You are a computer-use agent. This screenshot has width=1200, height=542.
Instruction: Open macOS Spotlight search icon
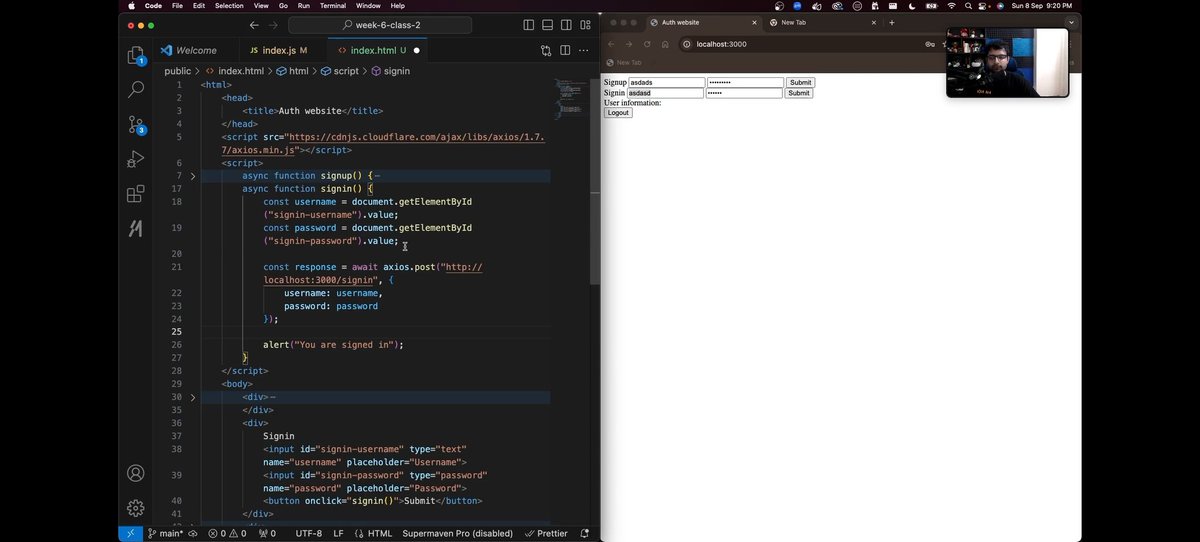(967, 6)
